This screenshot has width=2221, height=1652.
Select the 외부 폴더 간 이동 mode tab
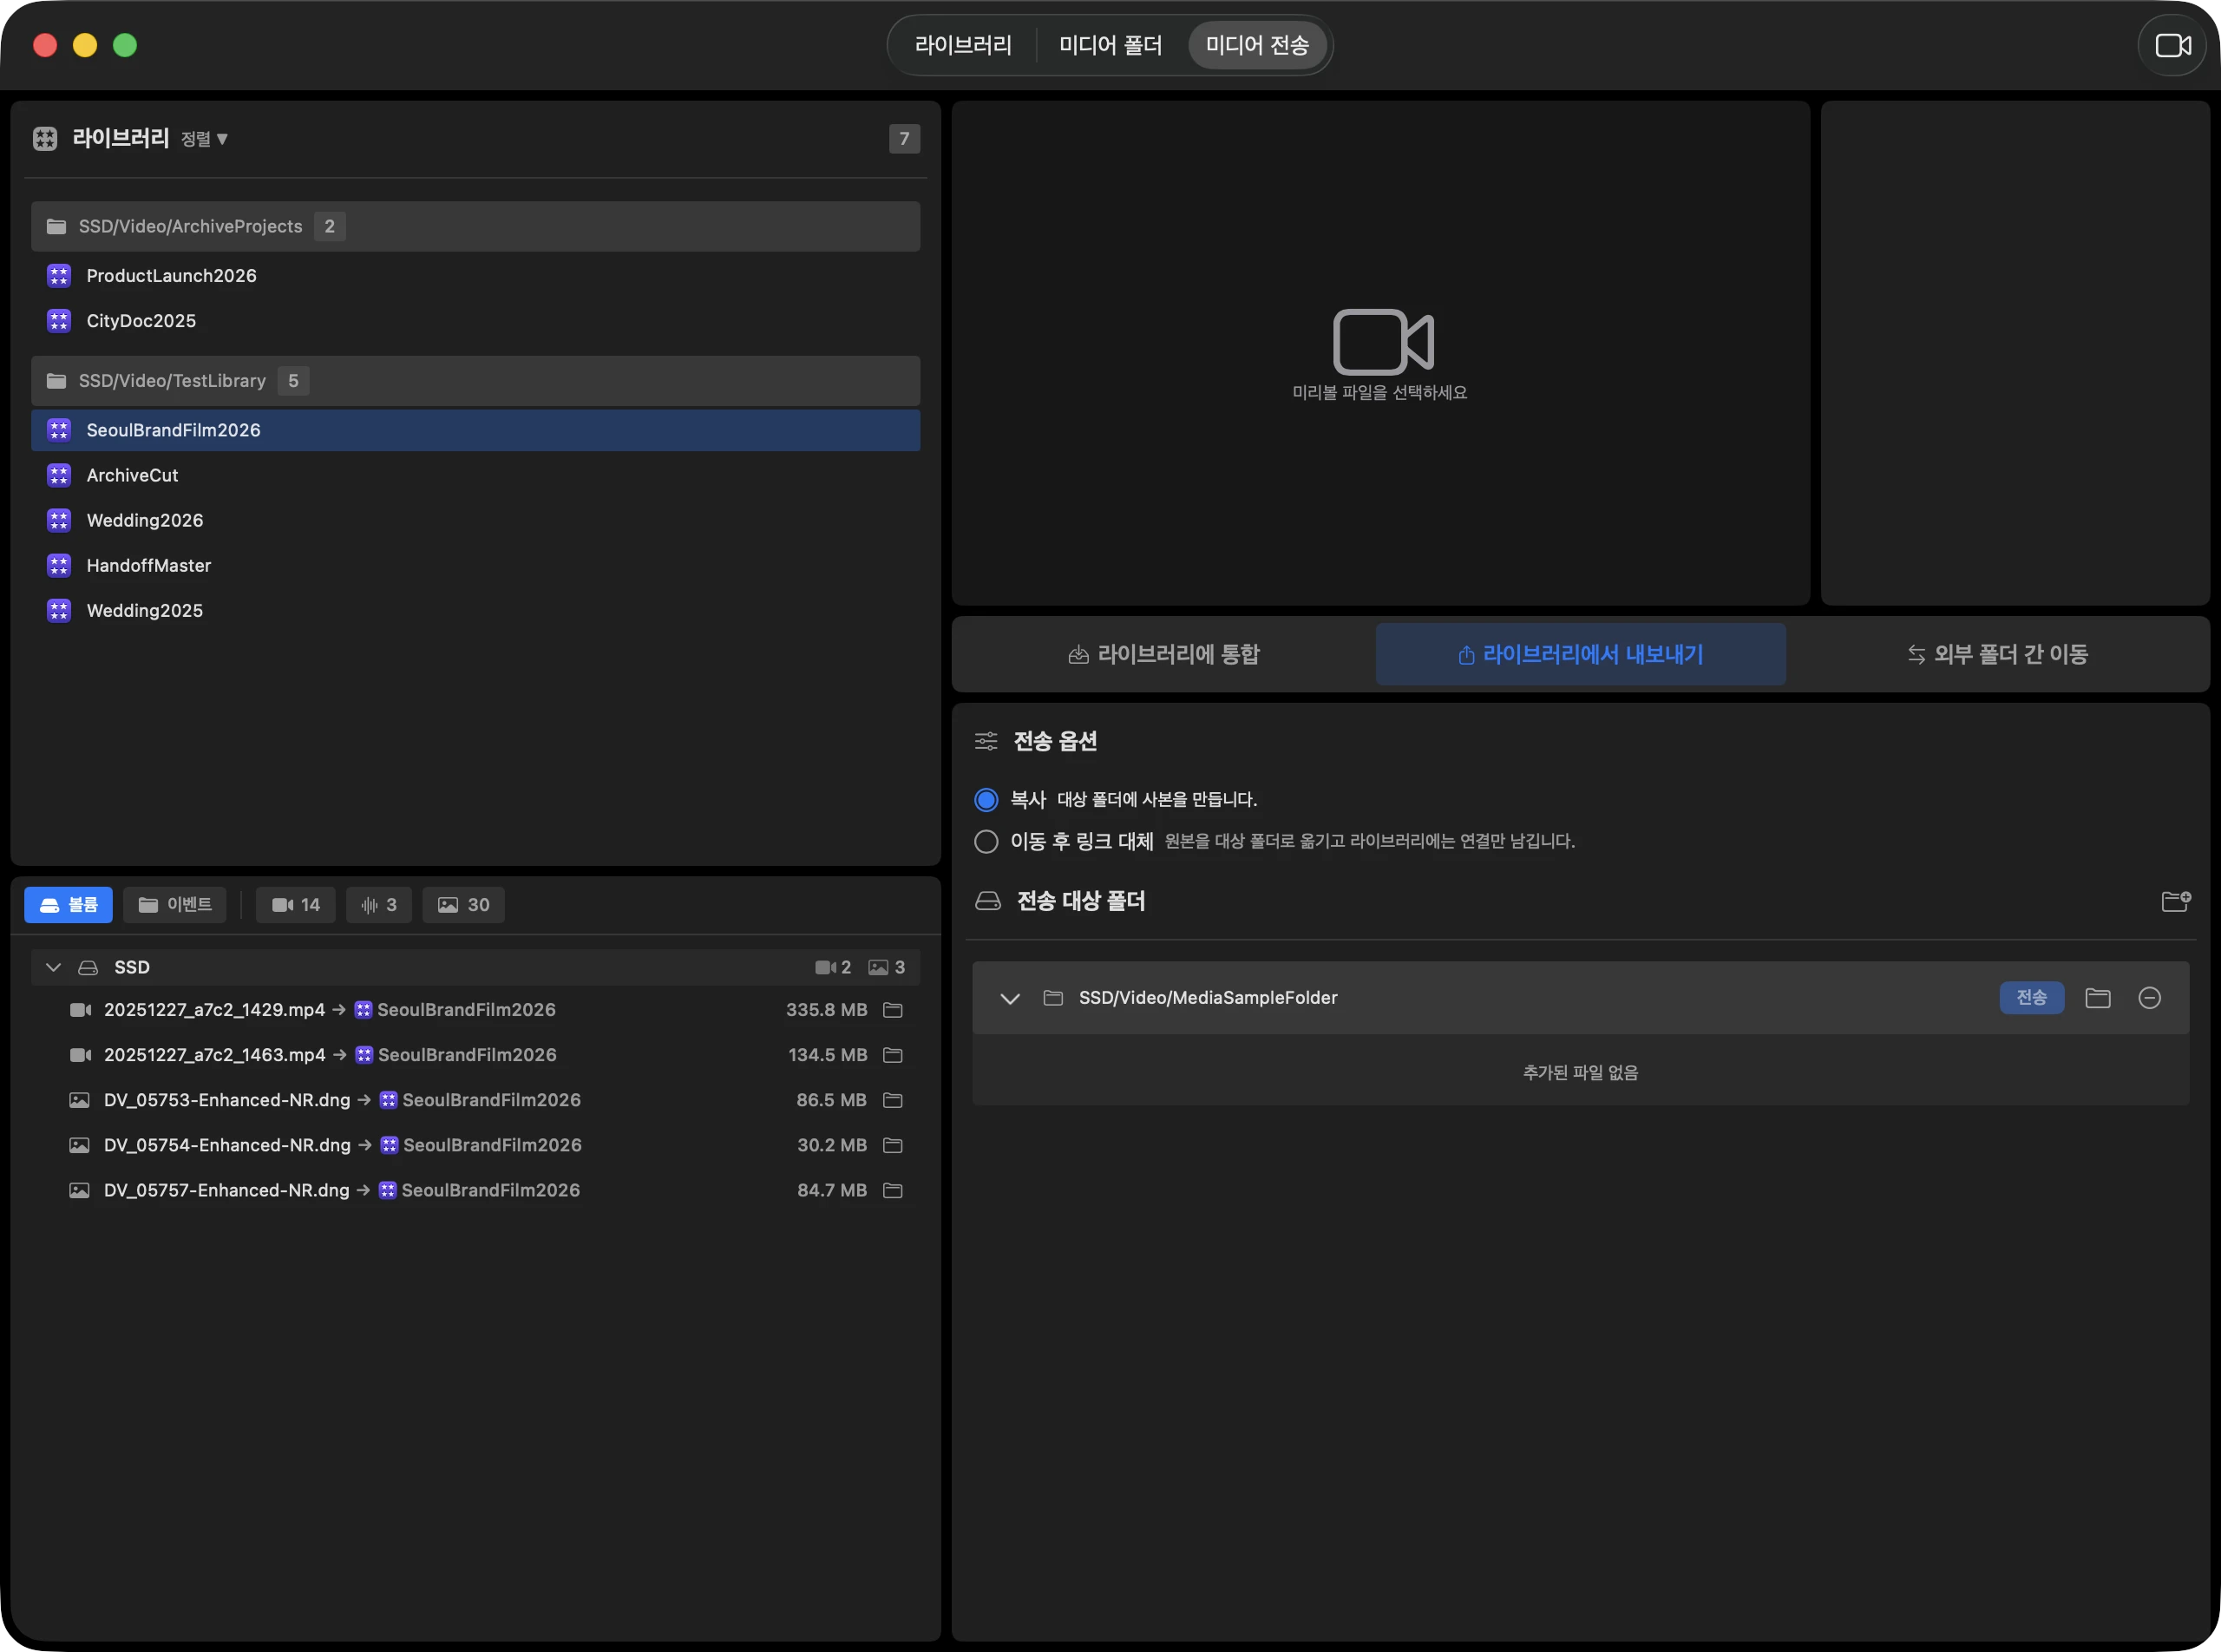point(1998,654)
